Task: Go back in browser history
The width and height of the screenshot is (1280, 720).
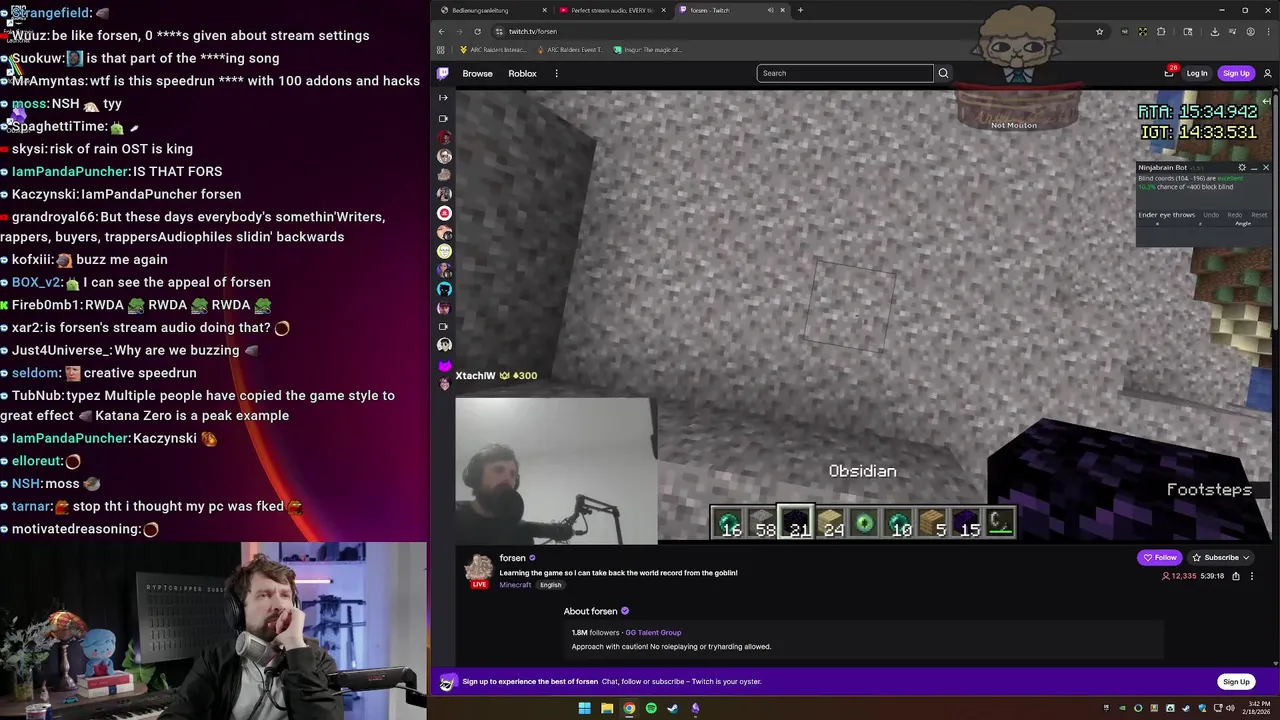Action: (441, 31)
